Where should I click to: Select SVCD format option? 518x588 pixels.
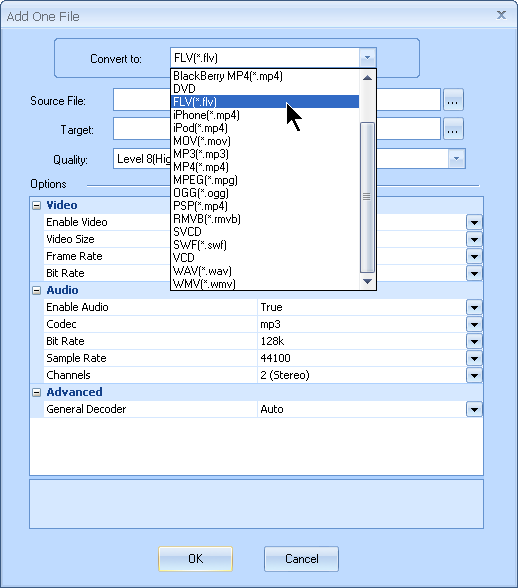pyautogui.click(x=265, y=232)
